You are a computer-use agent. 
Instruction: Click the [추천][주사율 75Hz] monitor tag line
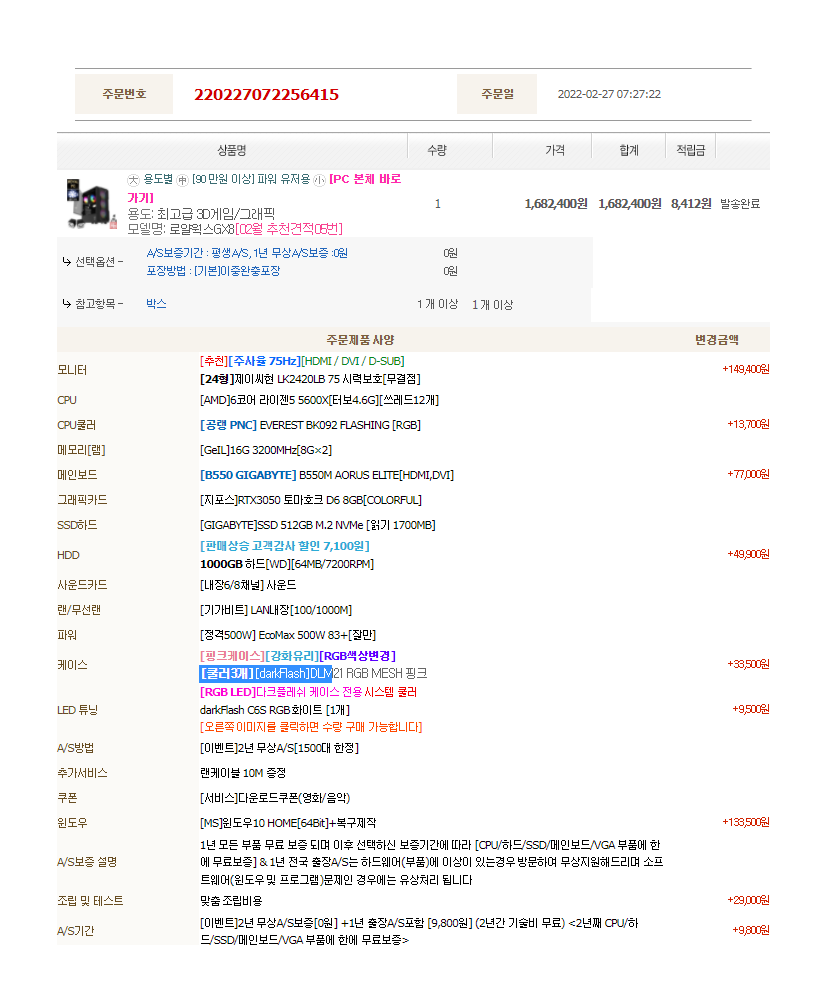(x=303, y=361)
